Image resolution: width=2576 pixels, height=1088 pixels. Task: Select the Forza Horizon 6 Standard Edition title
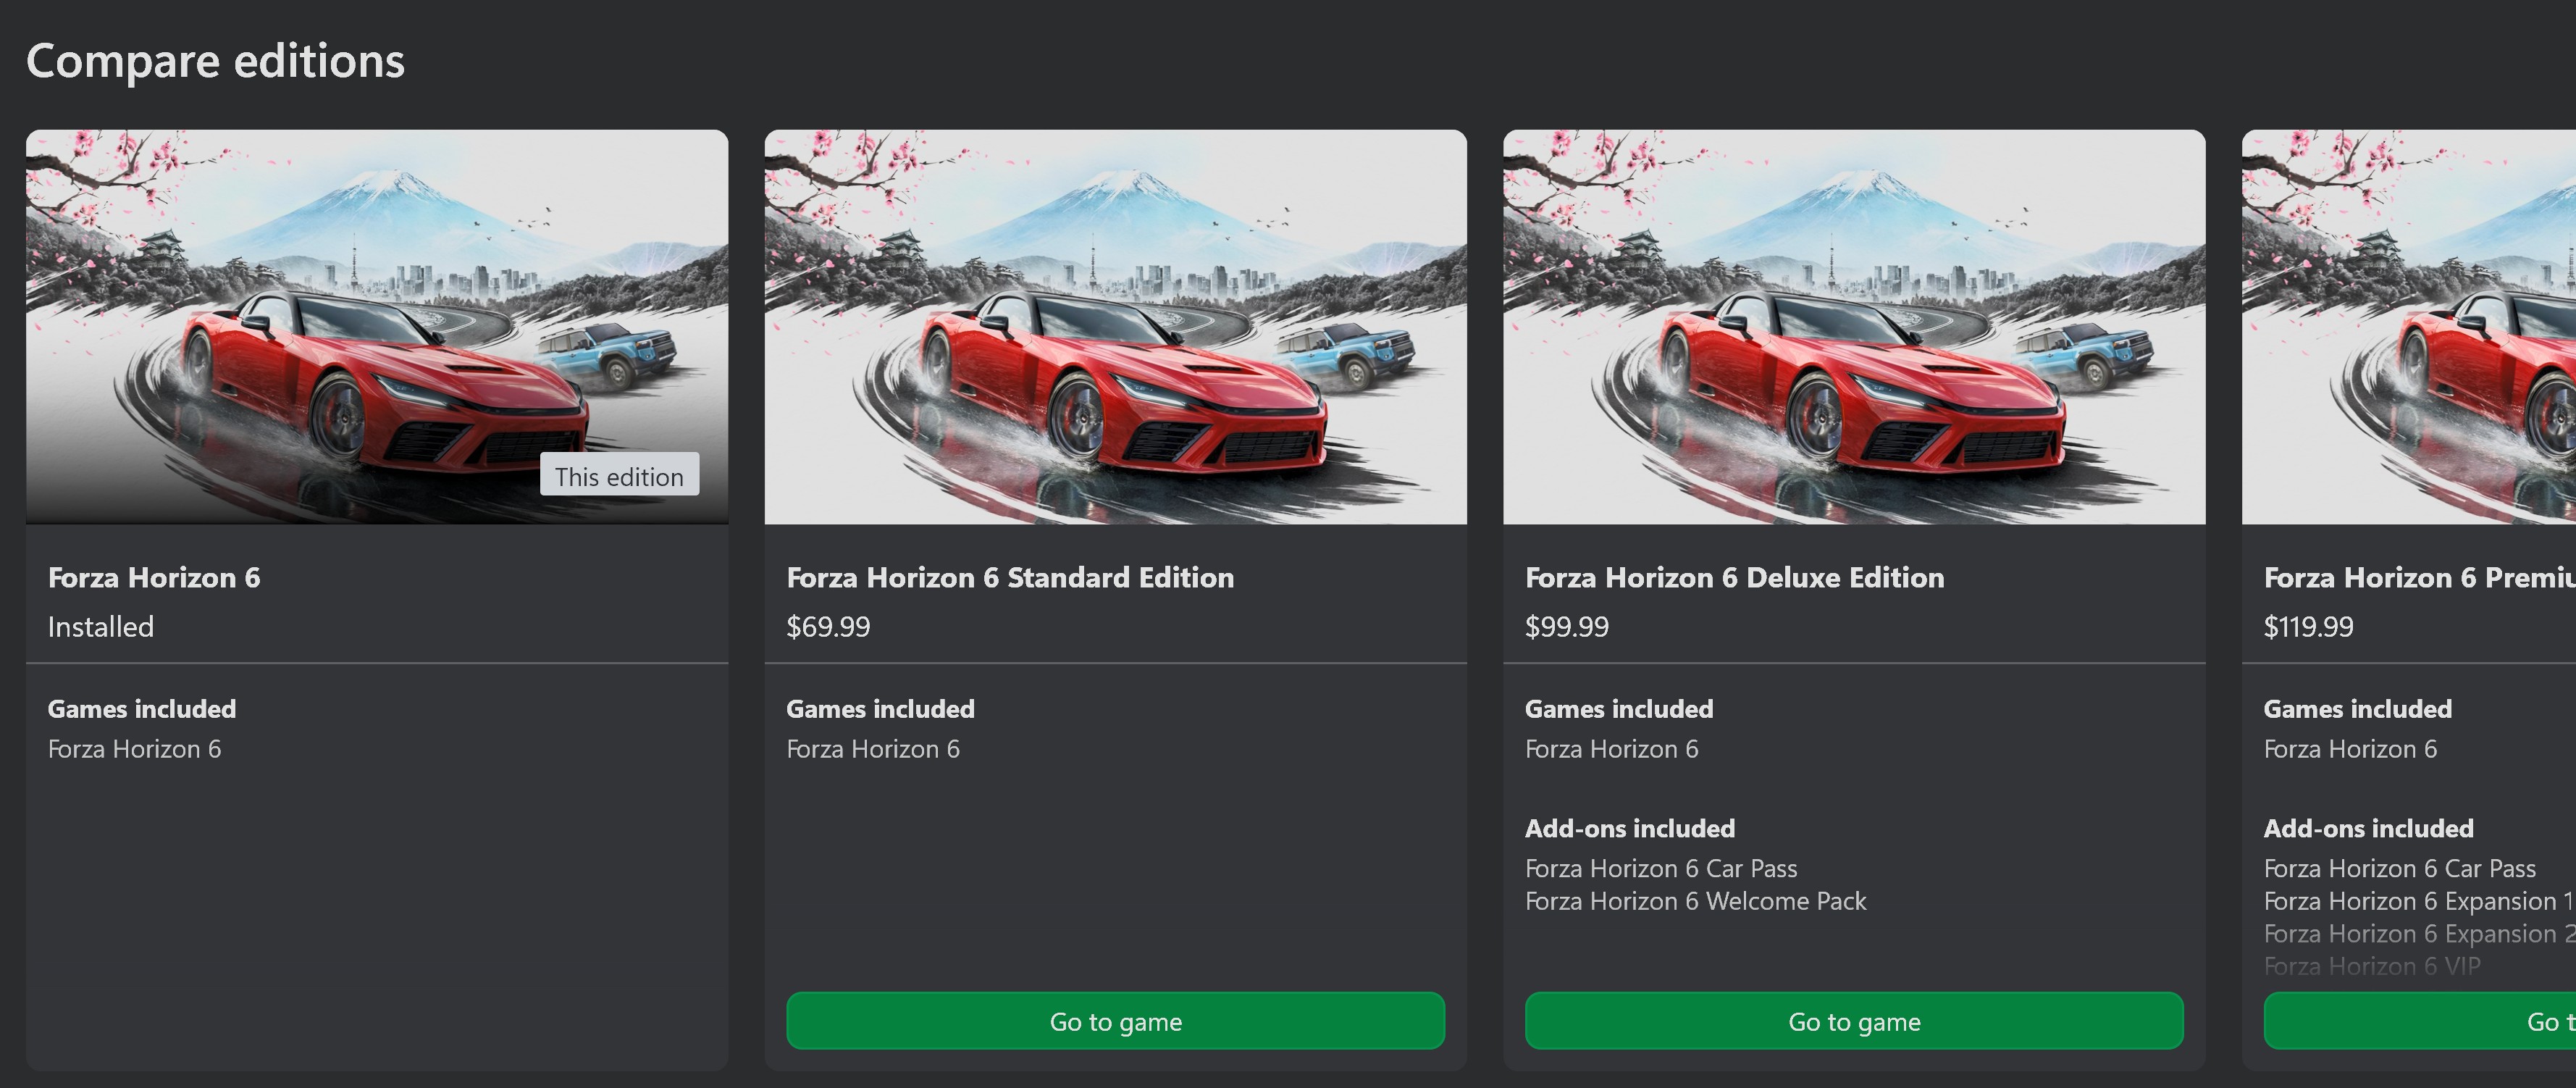point(1010,578)
